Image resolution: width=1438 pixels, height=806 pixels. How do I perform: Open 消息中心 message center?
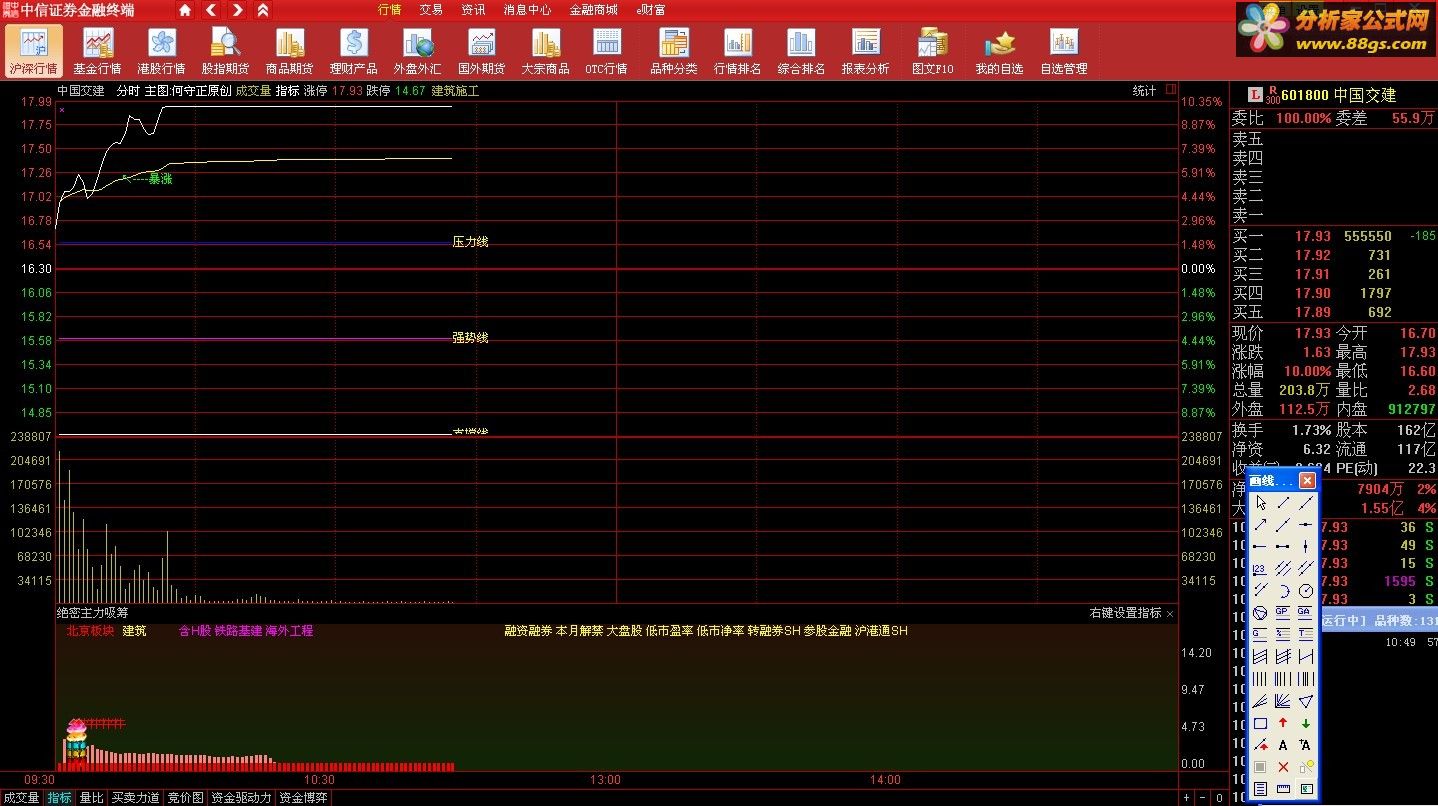coord(527,10)
